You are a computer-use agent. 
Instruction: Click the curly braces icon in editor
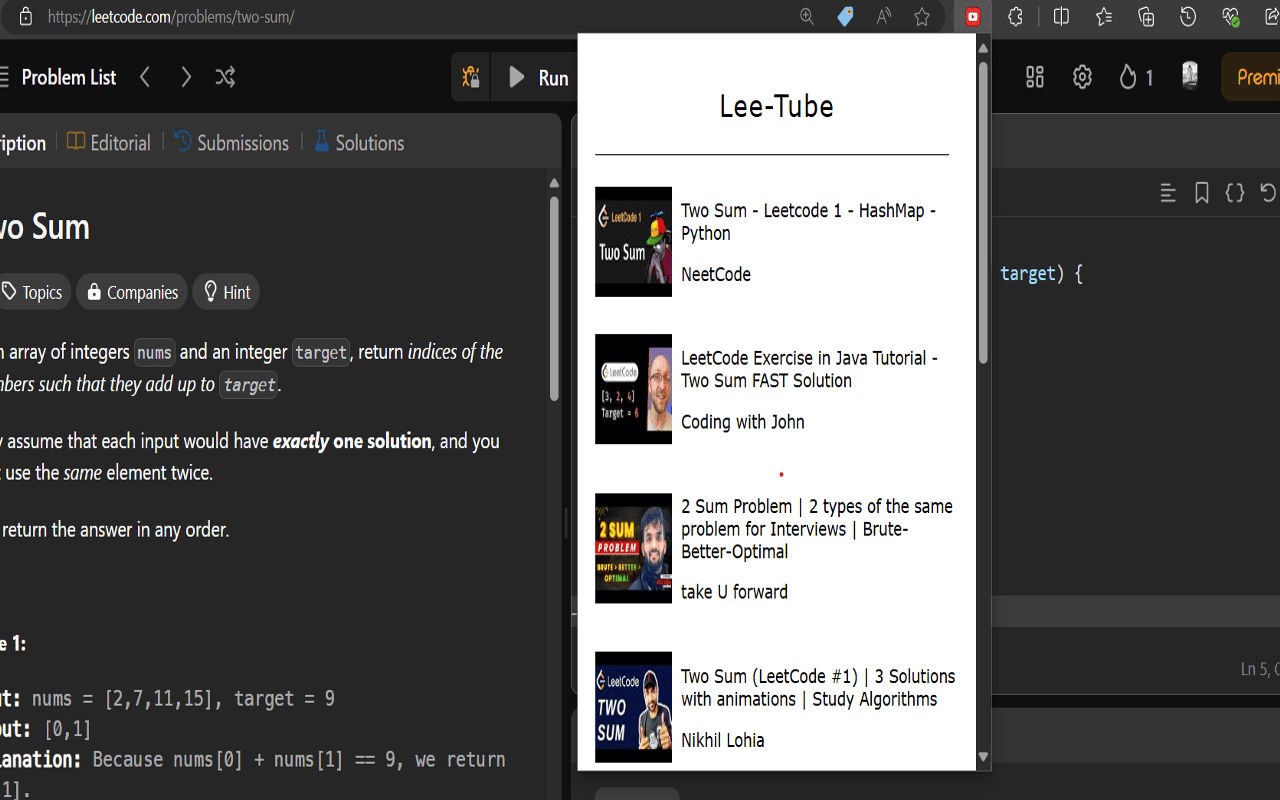tap(1235, 193)
